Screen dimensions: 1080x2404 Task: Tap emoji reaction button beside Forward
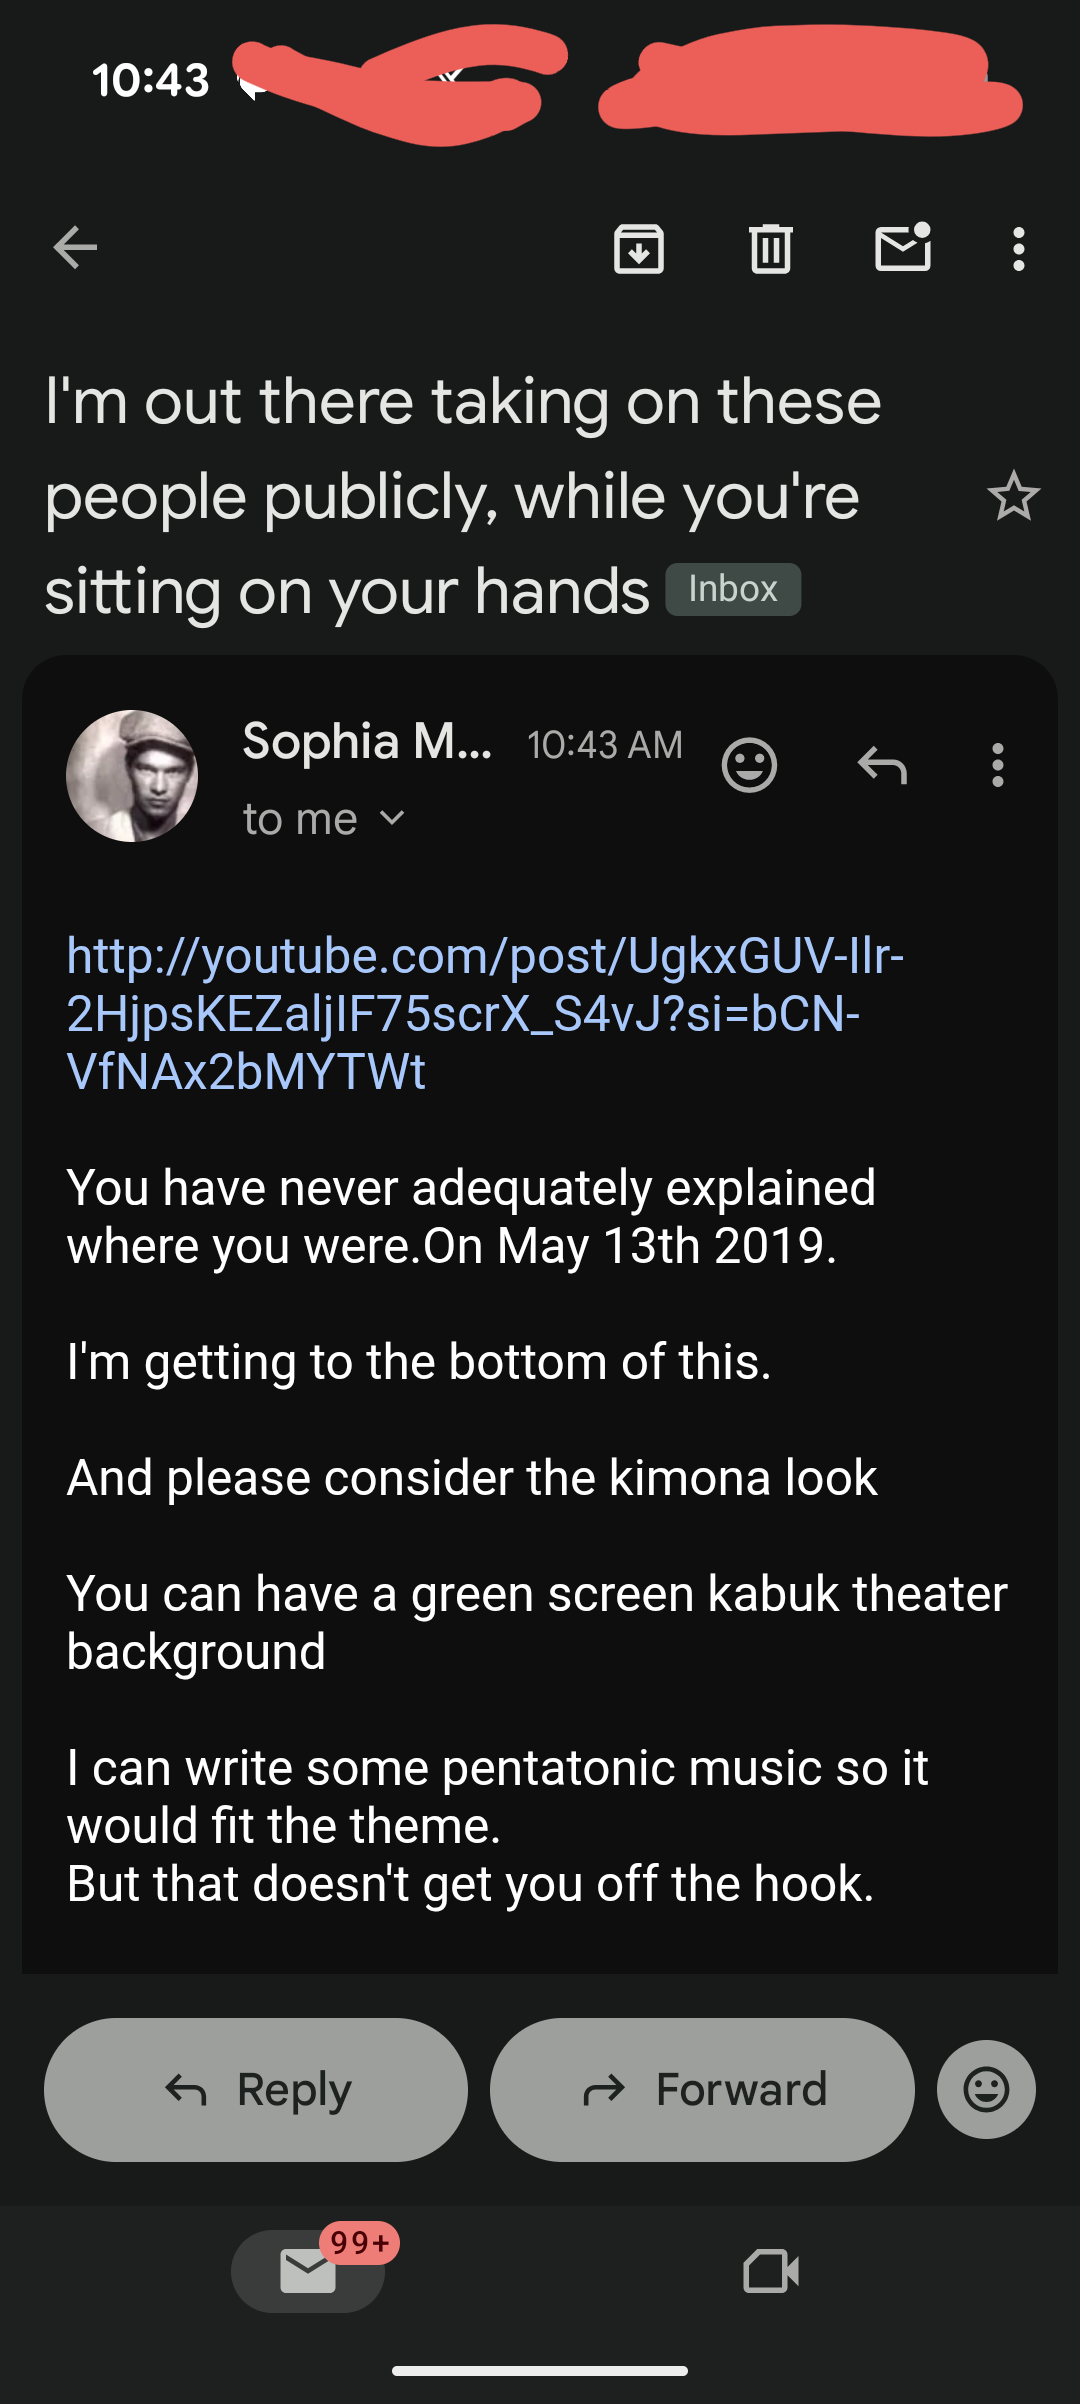pyautogui.click(x=986, y=2089)
